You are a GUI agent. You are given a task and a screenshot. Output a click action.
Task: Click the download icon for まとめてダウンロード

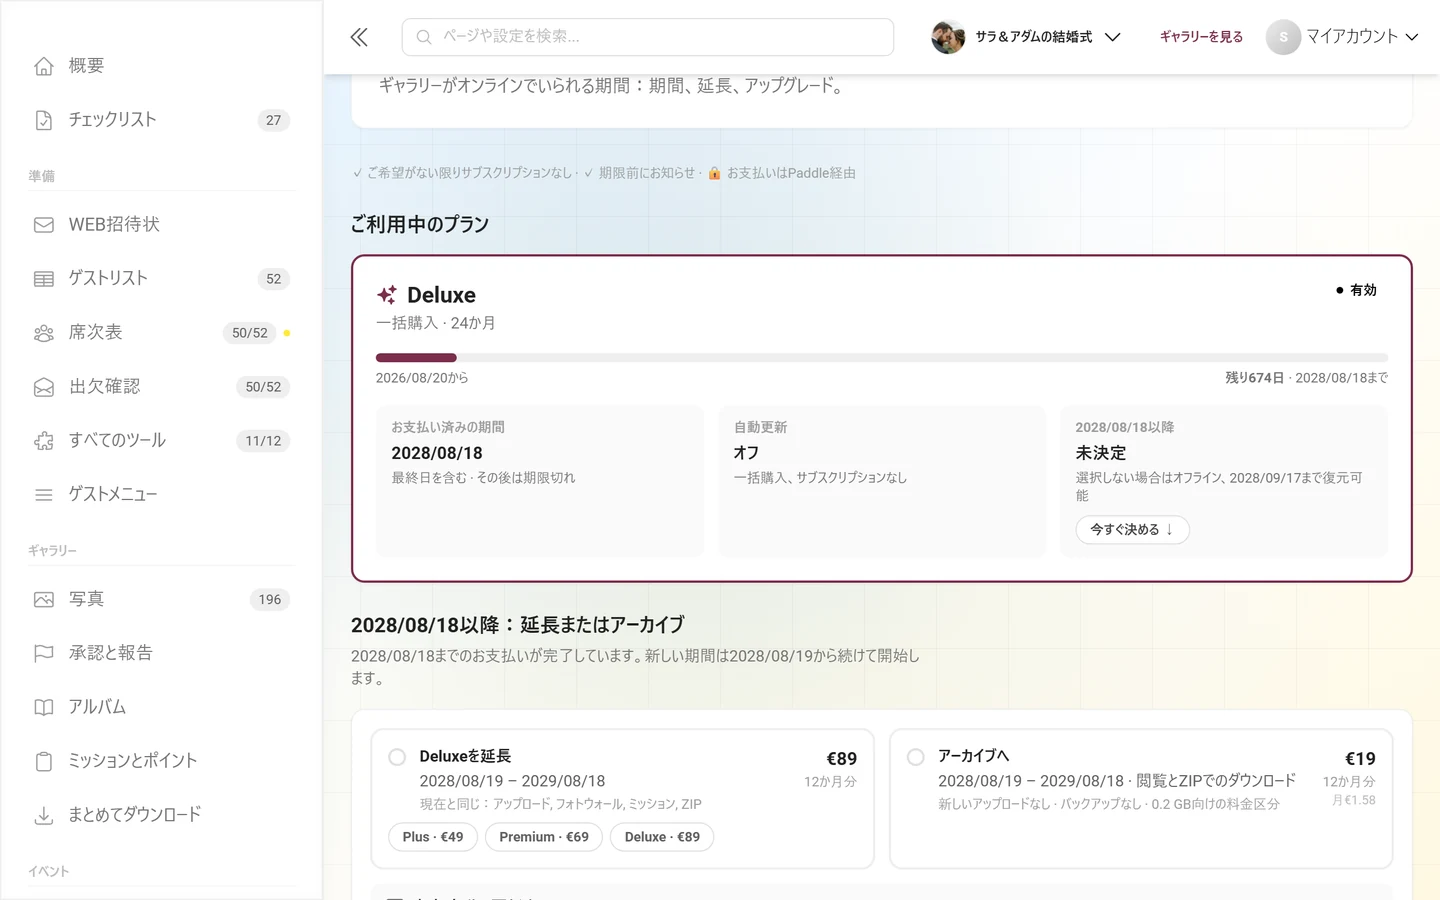tap(44, 816)
